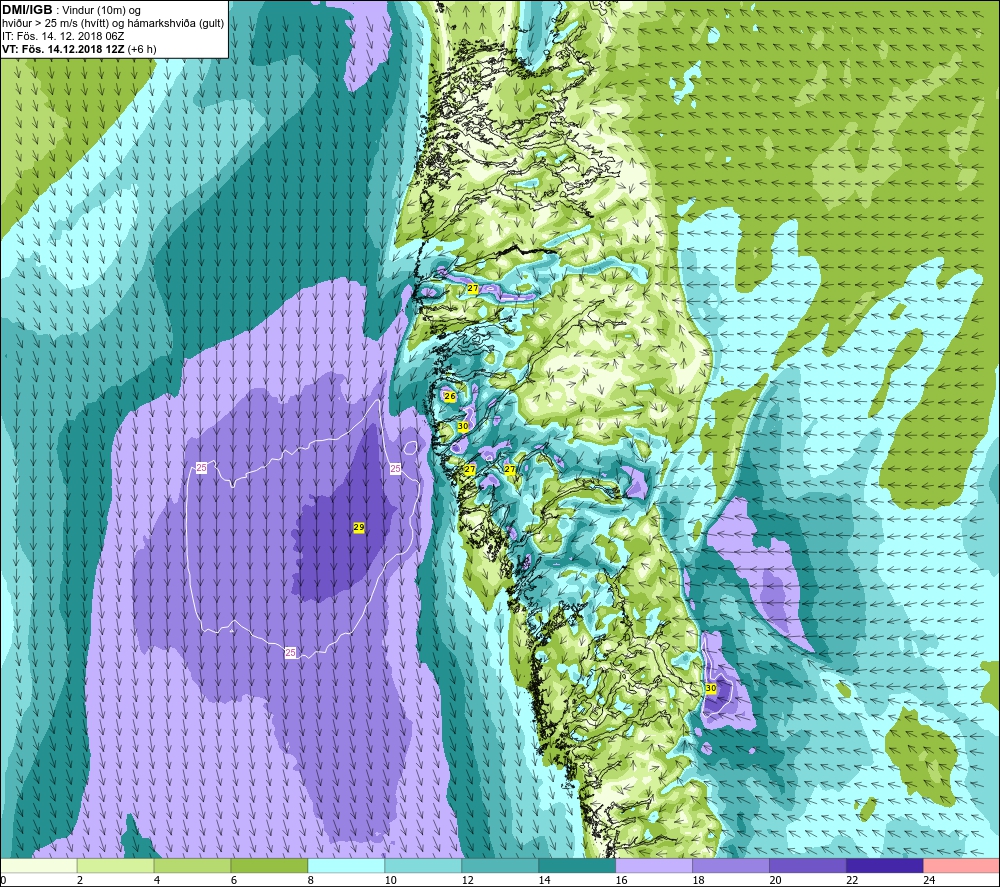This screenshot has width=1000, height=887.
Task: Click the white 25 contour label on the contour's eastern edge
Action: 395,469
